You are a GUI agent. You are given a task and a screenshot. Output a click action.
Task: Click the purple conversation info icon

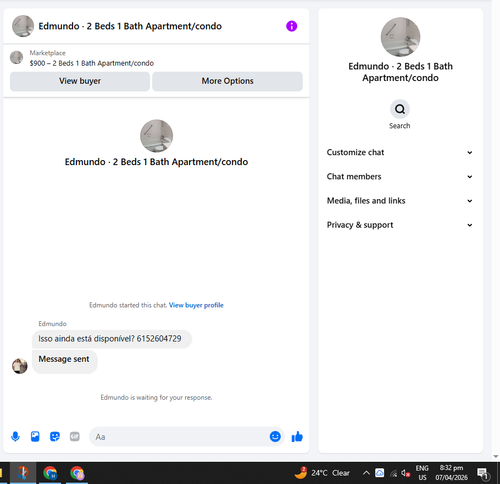point(291,26)
